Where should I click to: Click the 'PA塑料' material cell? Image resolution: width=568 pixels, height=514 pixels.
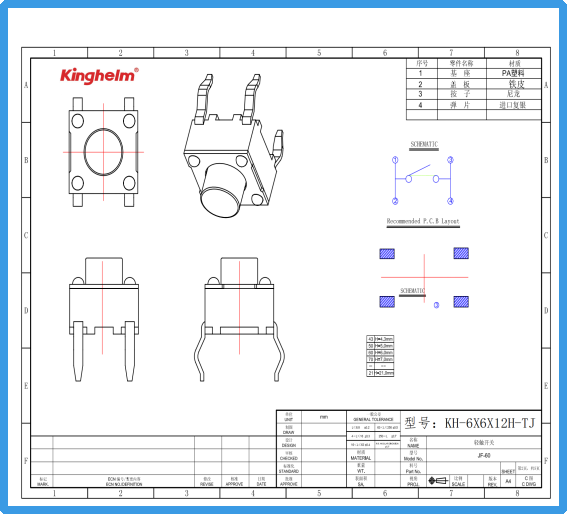(513, 73)
